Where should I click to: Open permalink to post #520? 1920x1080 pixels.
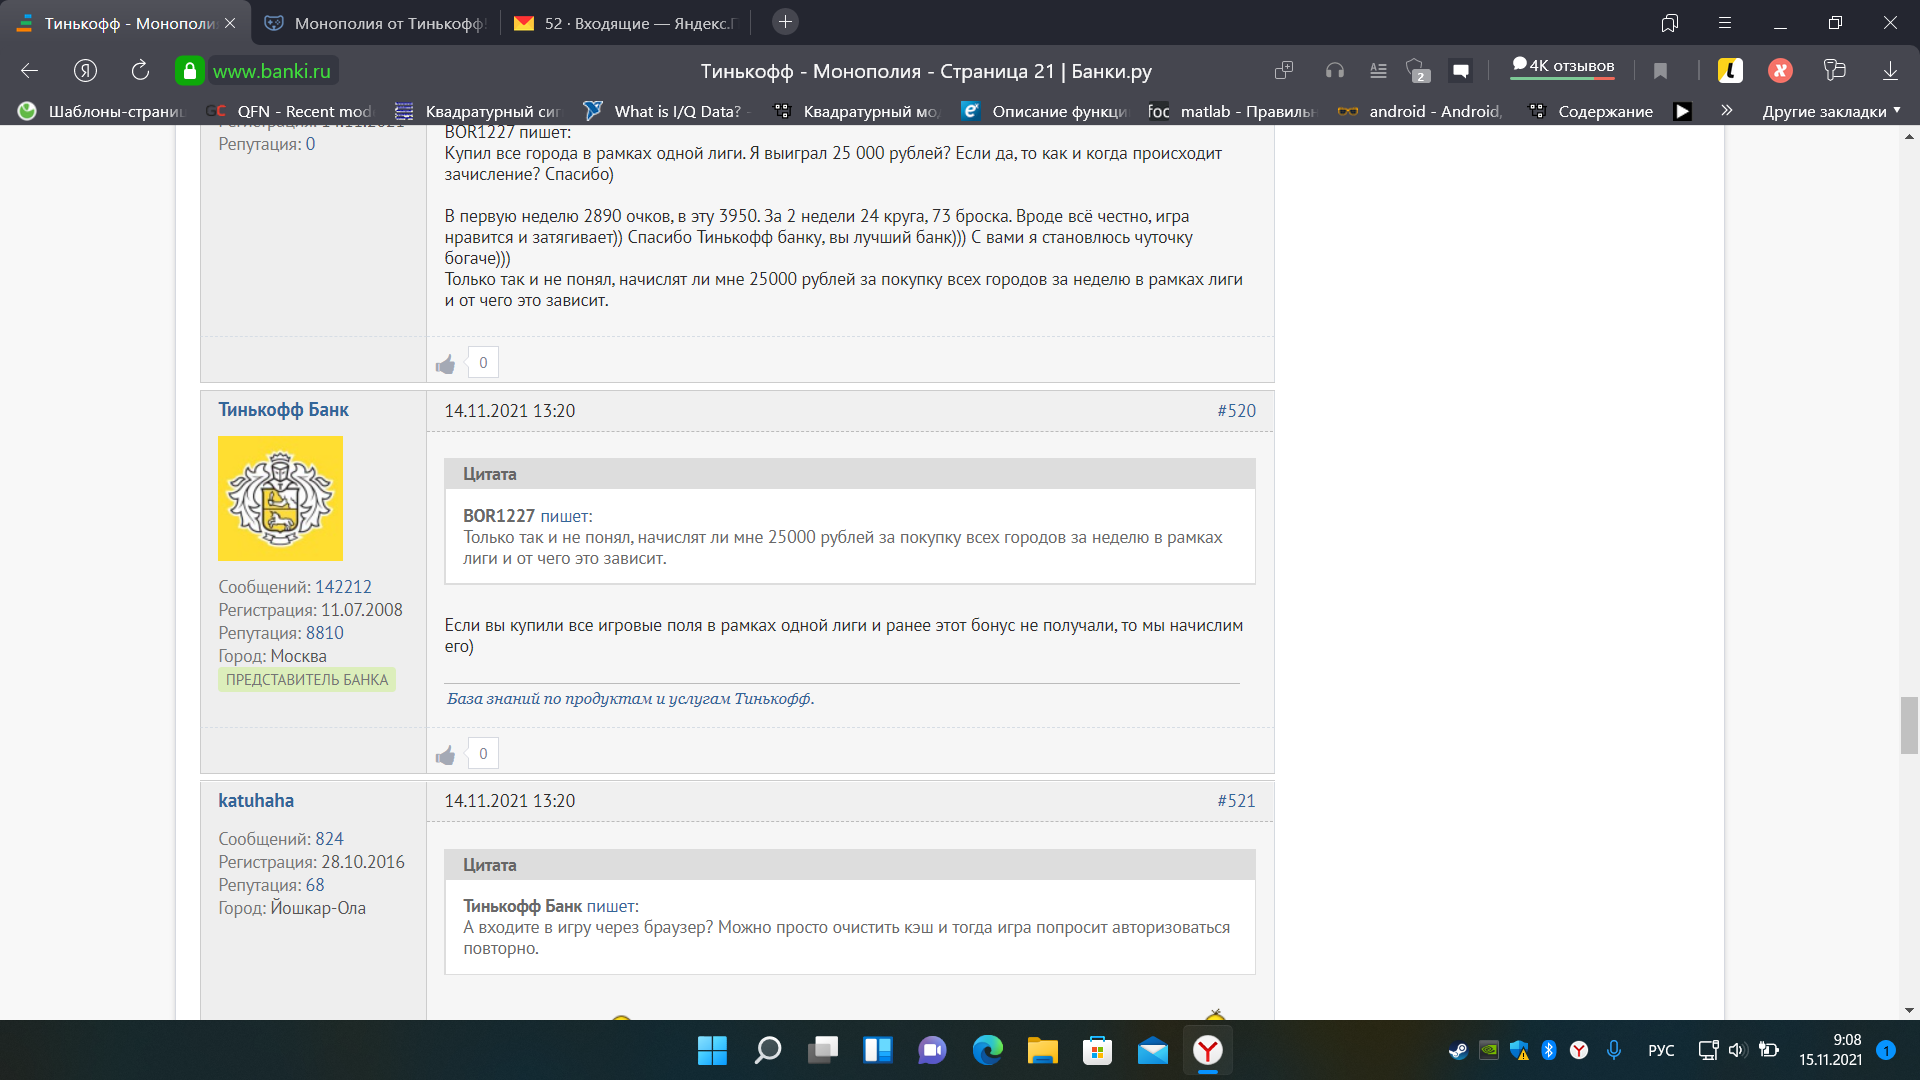coord(1236,411)
